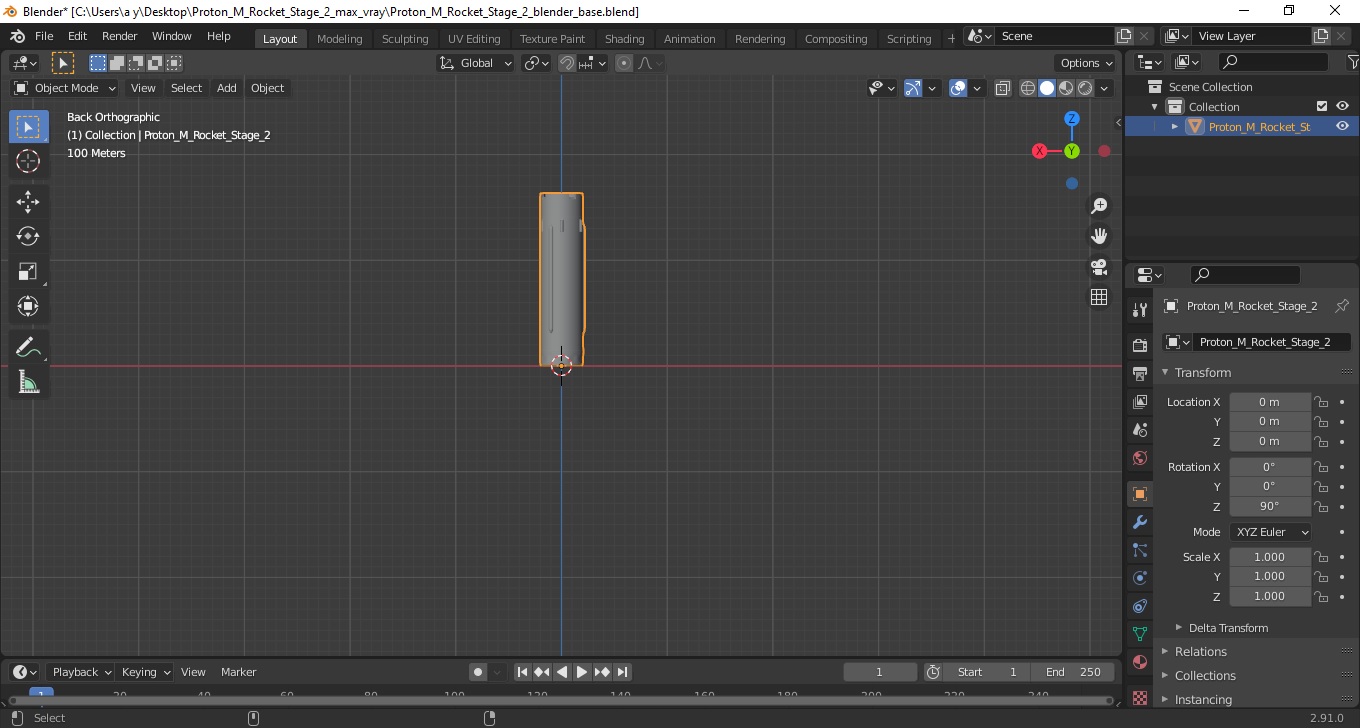Hide the Collection with its eye icon
Screen dimensions: 1360x728
tap(1342, 106)
